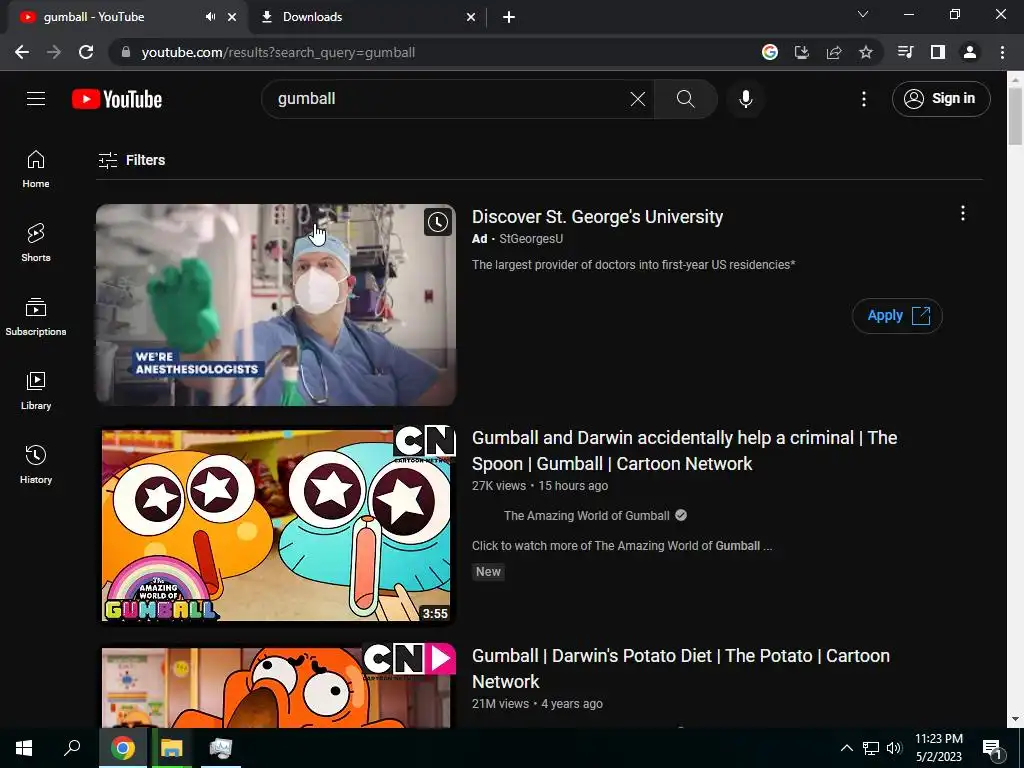This screenshot has width=1024, height=768.
Task: Open the Home sidebar section
Action: click(x=36, y=169)
